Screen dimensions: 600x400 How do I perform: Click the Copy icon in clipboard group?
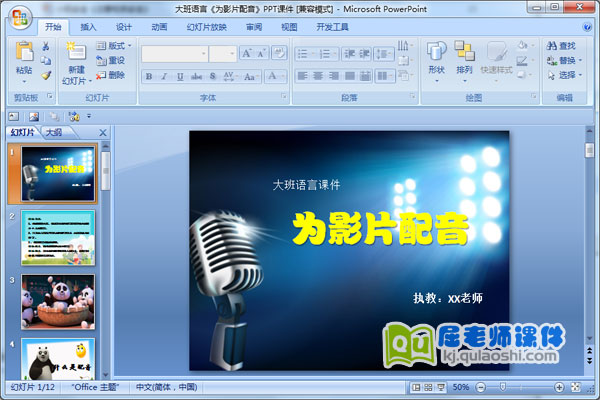pyautogui.click(x=46, y=60)
